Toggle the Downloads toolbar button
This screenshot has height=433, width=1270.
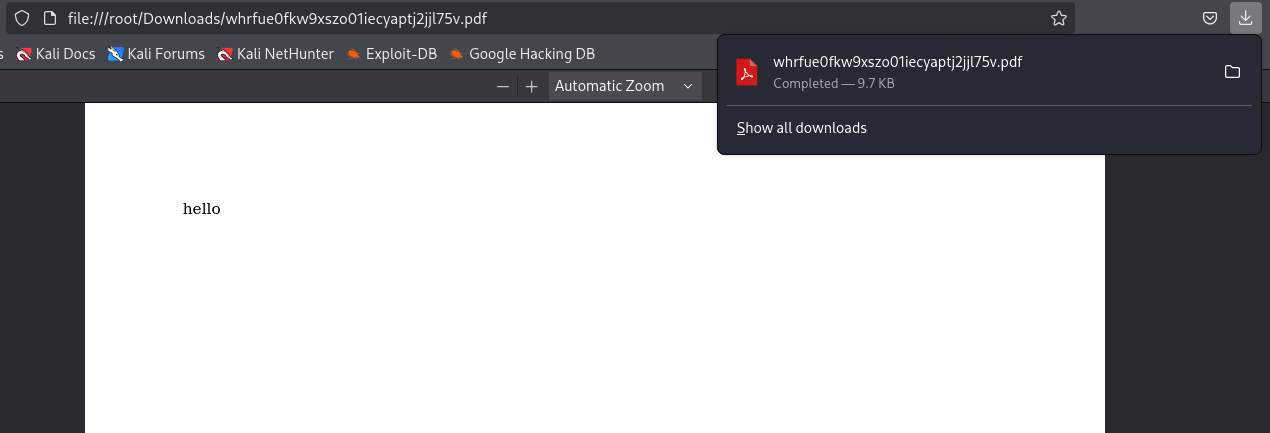pyautogui.click(x=1245, y=17)
